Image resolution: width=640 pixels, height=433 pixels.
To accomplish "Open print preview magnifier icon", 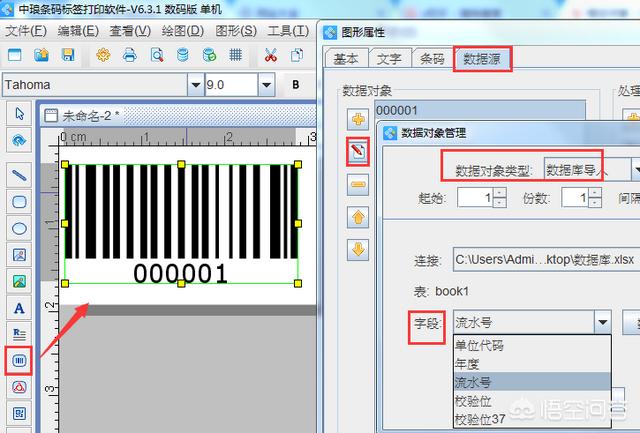I will pyautogui.click(x=157, y=55).
